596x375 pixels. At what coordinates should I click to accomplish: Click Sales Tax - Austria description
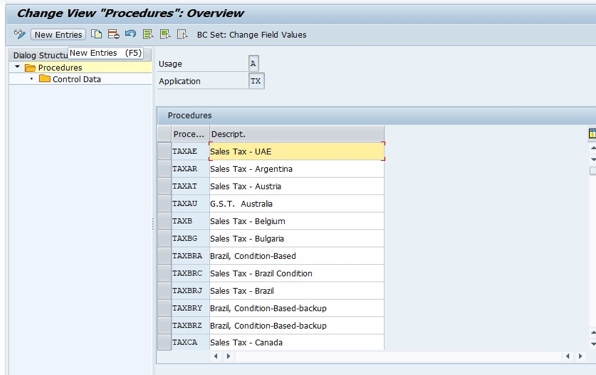point(296,186)
